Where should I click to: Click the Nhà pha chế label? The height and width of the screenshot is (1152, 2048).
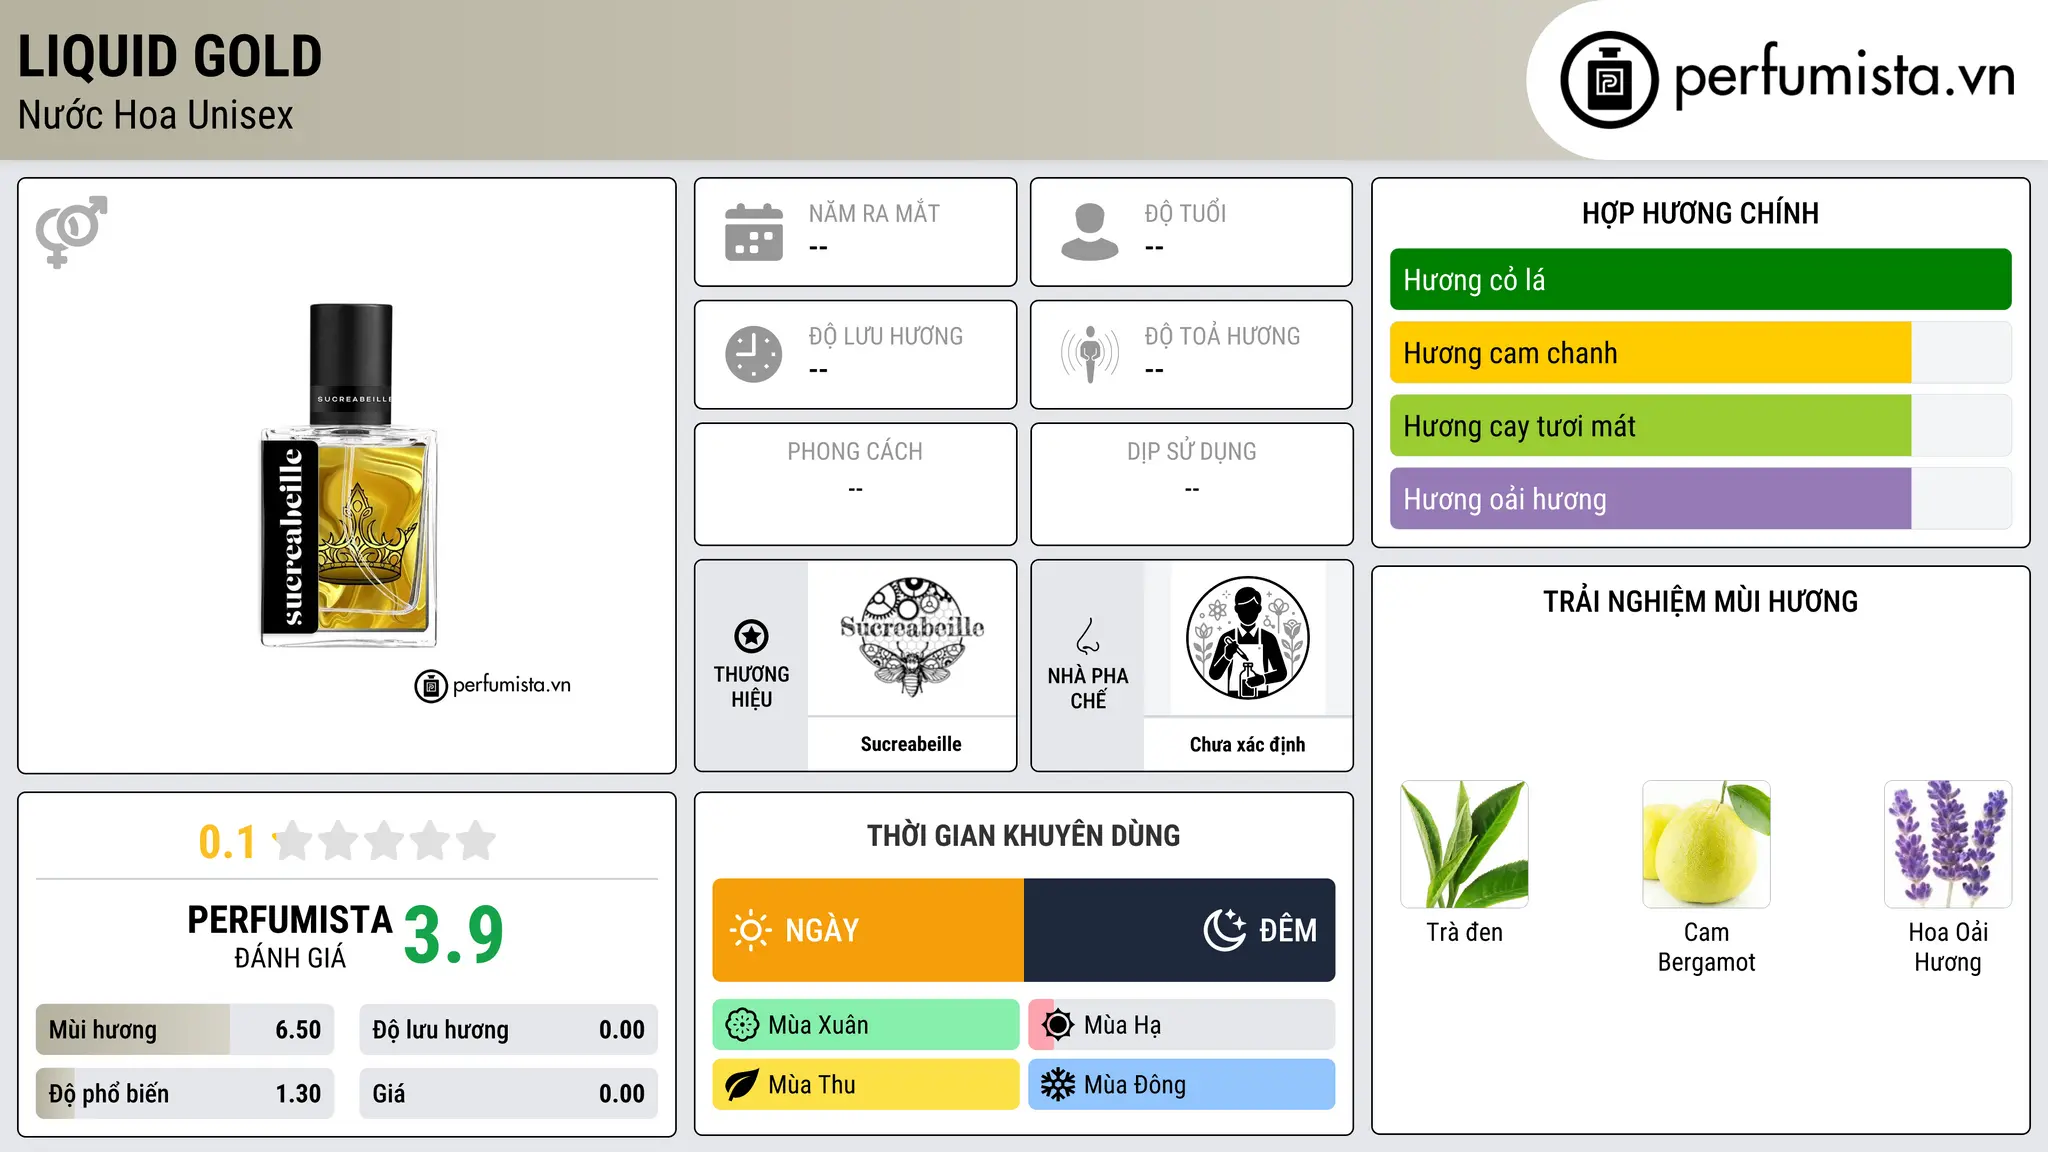point(1088,688)
